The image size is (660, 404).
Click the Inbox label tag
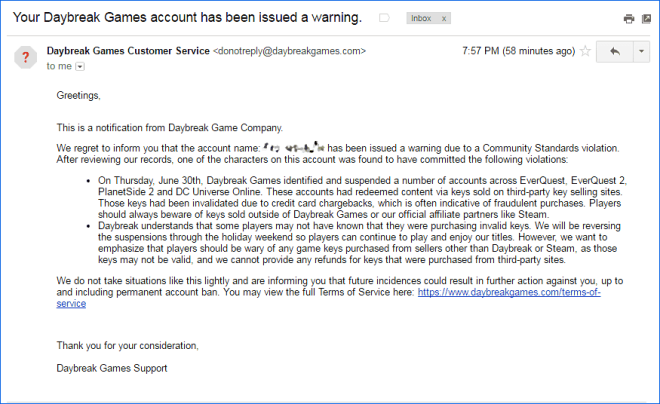421,18
